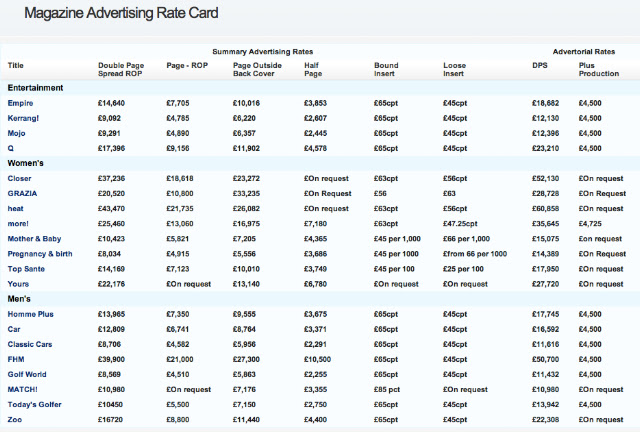
Task: Click the Double Page Spread ROP header
Action: pyautogui.click(x=121, y=70)
